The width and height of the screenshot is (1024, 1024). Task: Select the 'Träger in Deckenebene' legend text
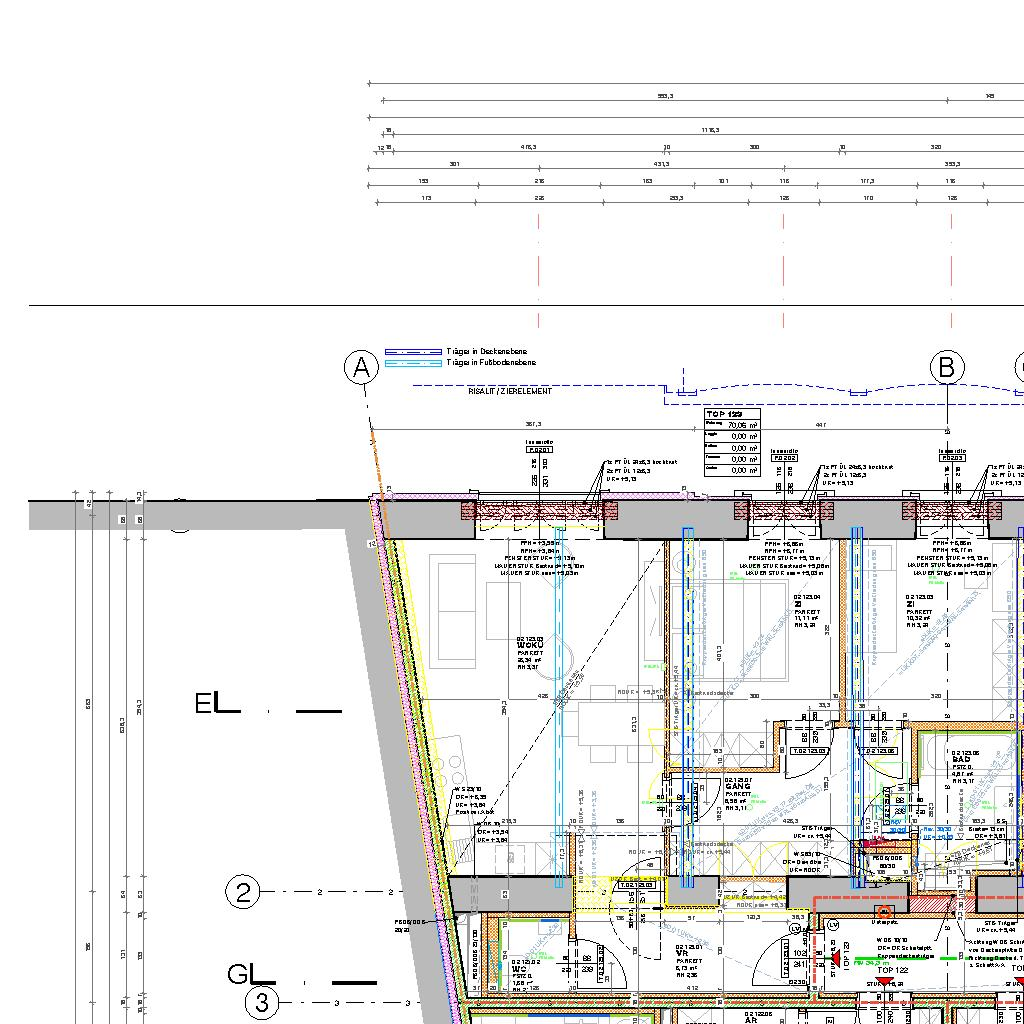(x=487, y=352)
